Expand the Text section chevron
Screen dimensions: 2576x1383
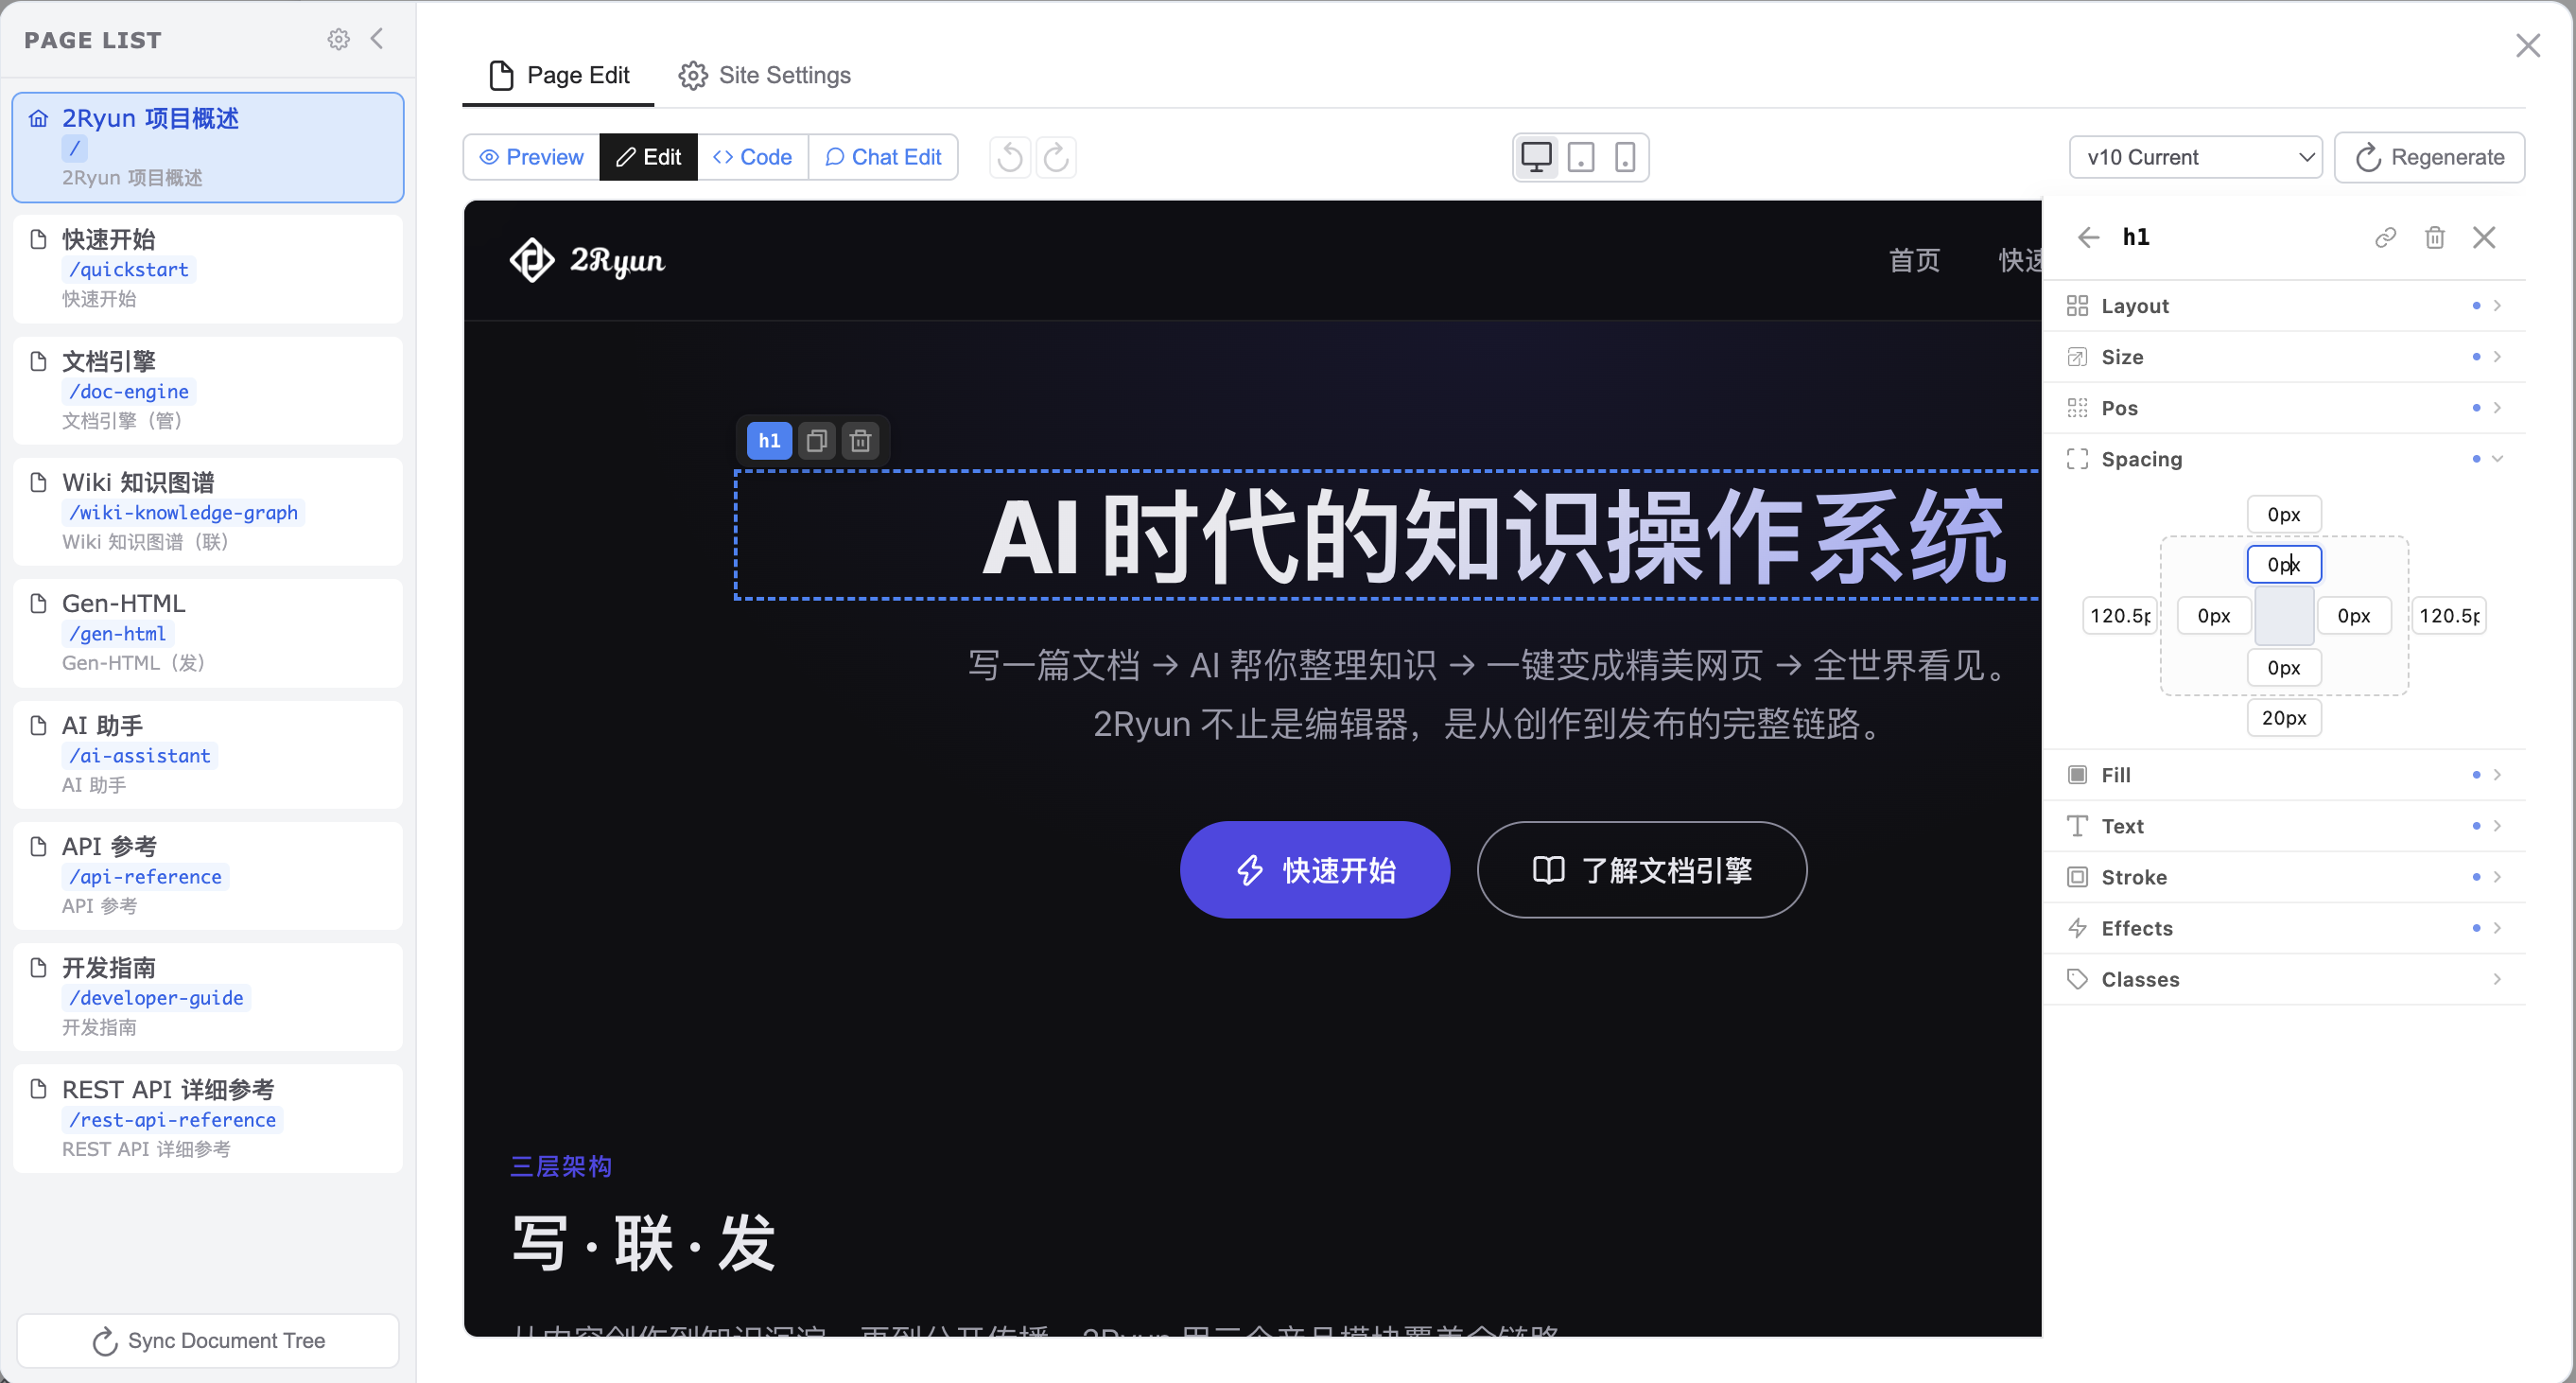pyautogui.click(x=2497, y=826)
